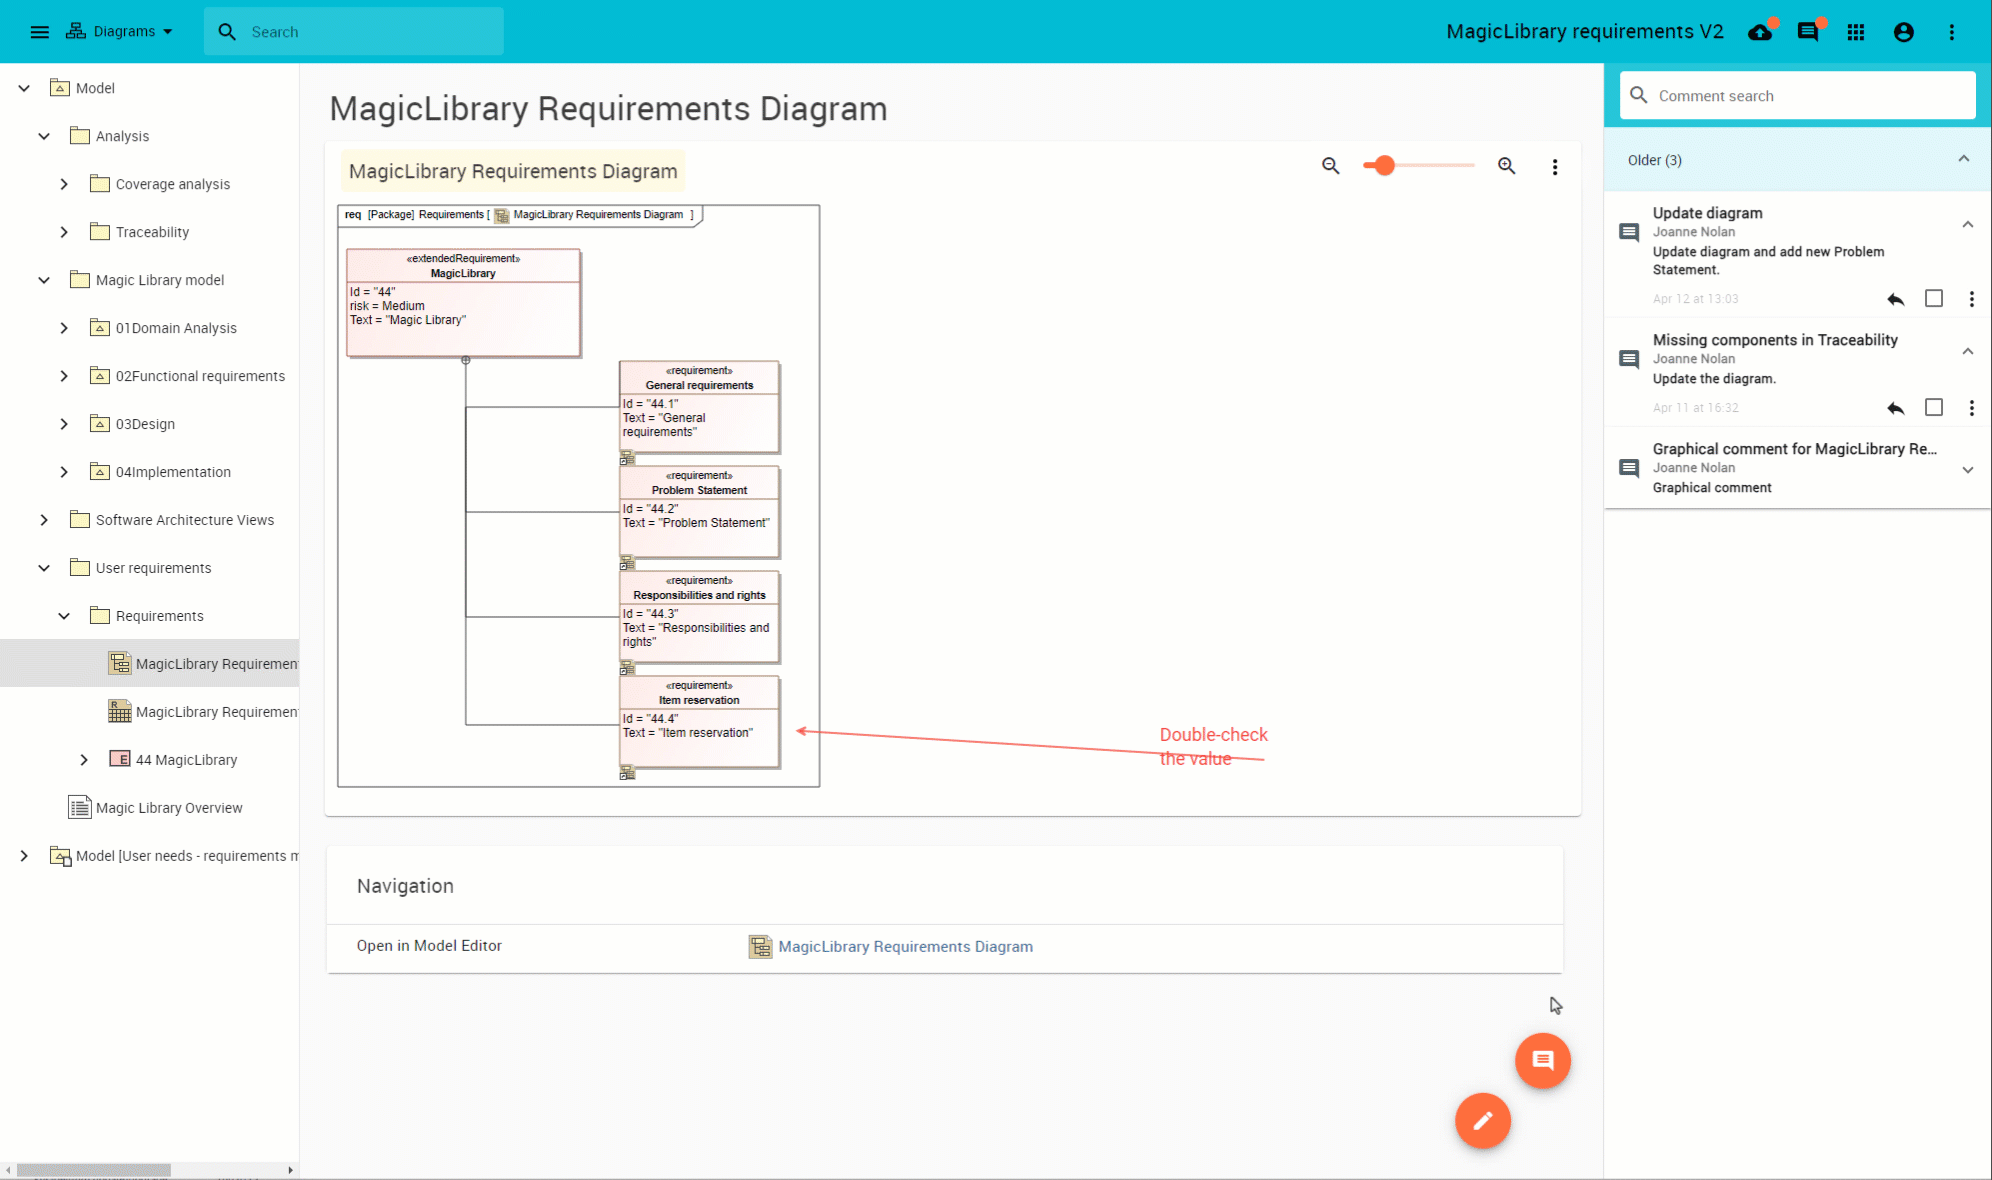Screen dimensions: 1992x1180
Task: Collapse the Older (3) comments section
Action: tap(1963, 160)
